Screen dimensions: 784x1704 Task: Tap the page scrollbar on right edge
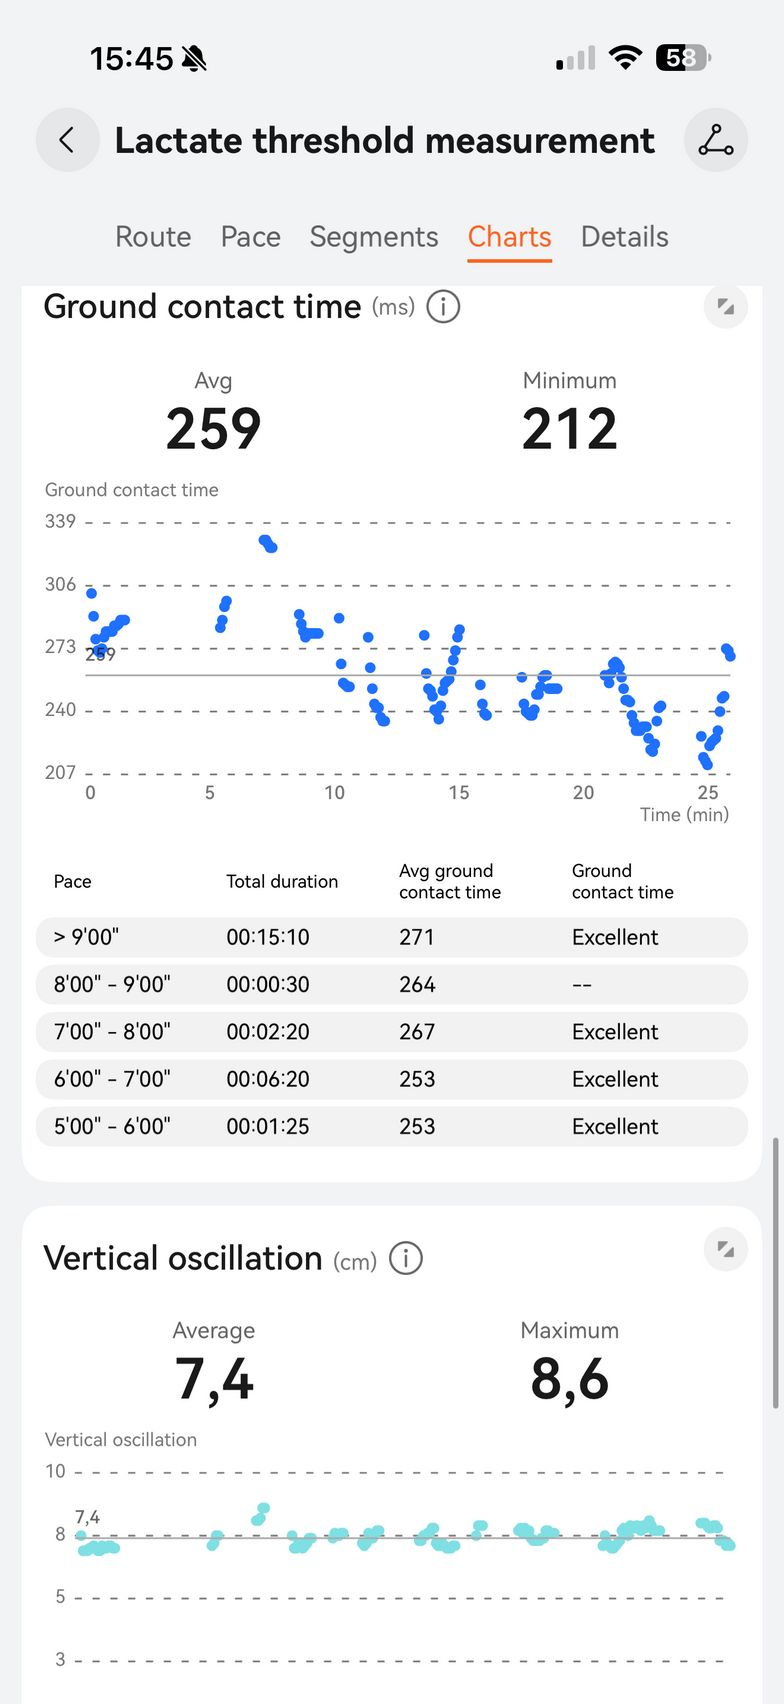click(x=775, y=1272)
